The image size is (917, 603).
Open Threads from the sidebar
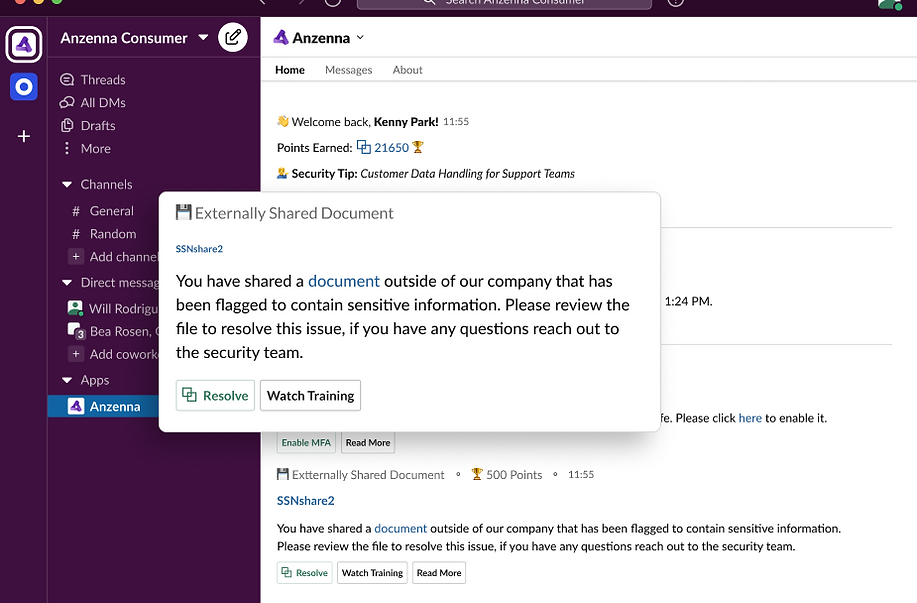click(102, 80)
